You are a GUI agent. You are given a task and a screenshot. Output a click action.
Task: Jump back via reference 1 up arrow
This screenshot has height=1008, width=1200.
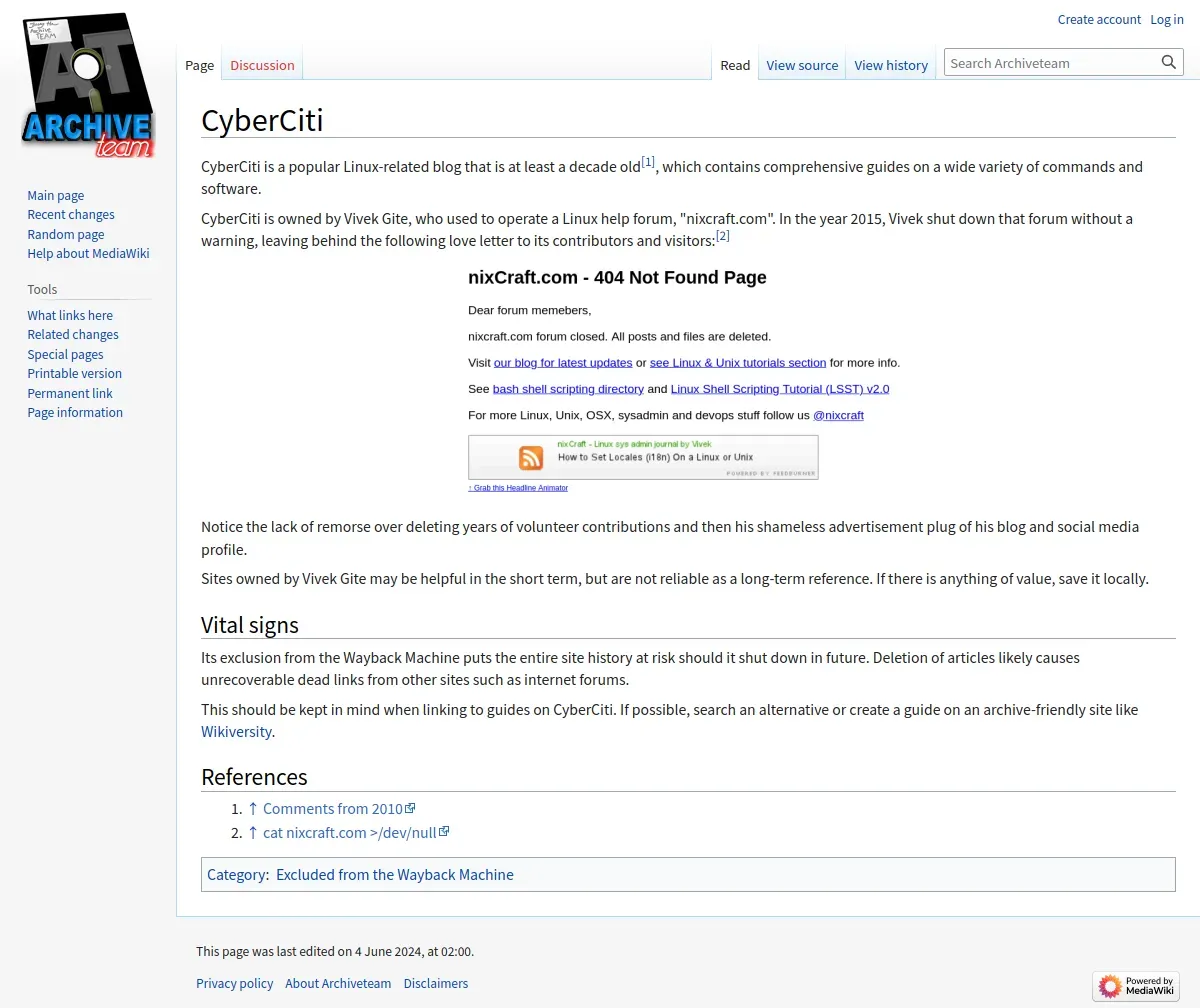click(253, 809)
